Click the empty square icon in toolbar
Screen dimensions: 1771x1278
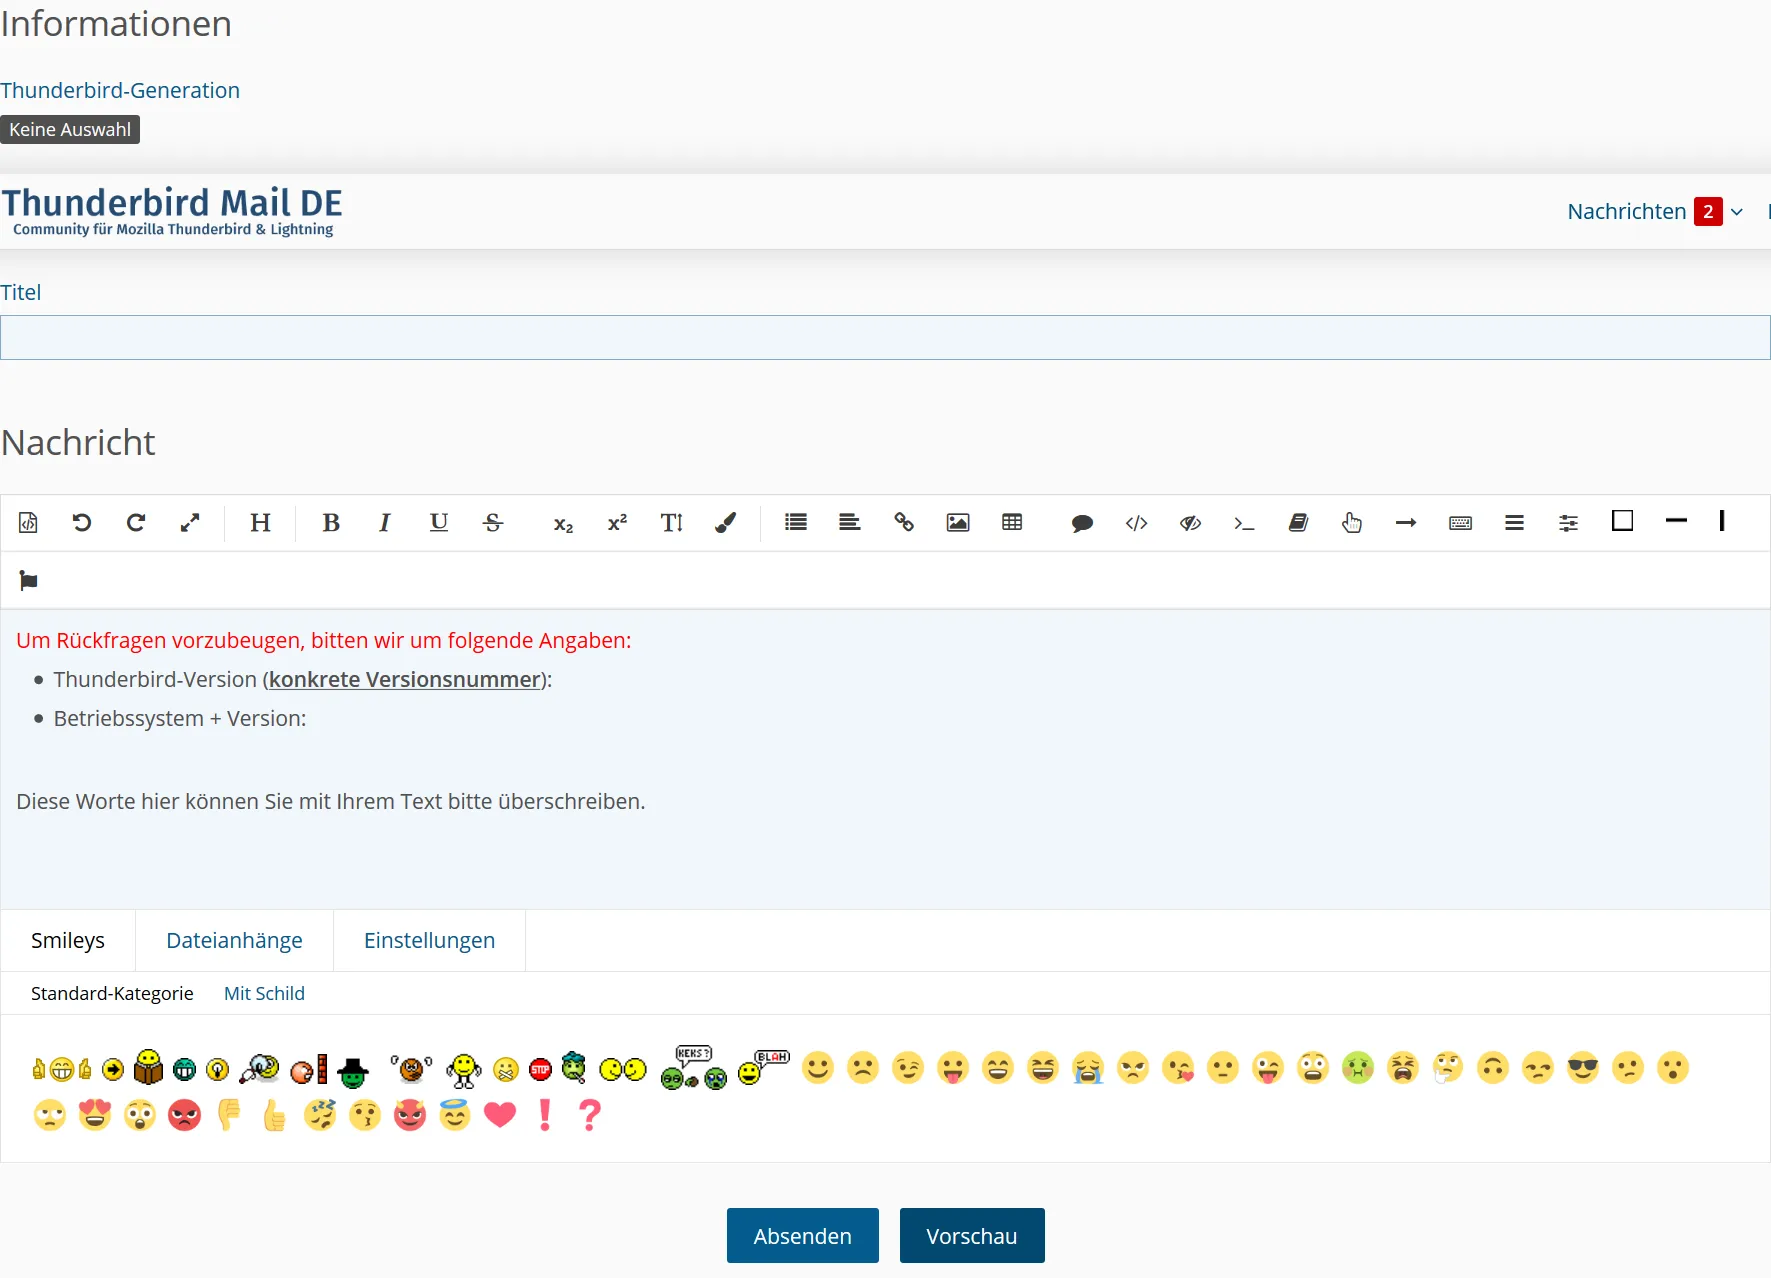[x=1622, y=521]
